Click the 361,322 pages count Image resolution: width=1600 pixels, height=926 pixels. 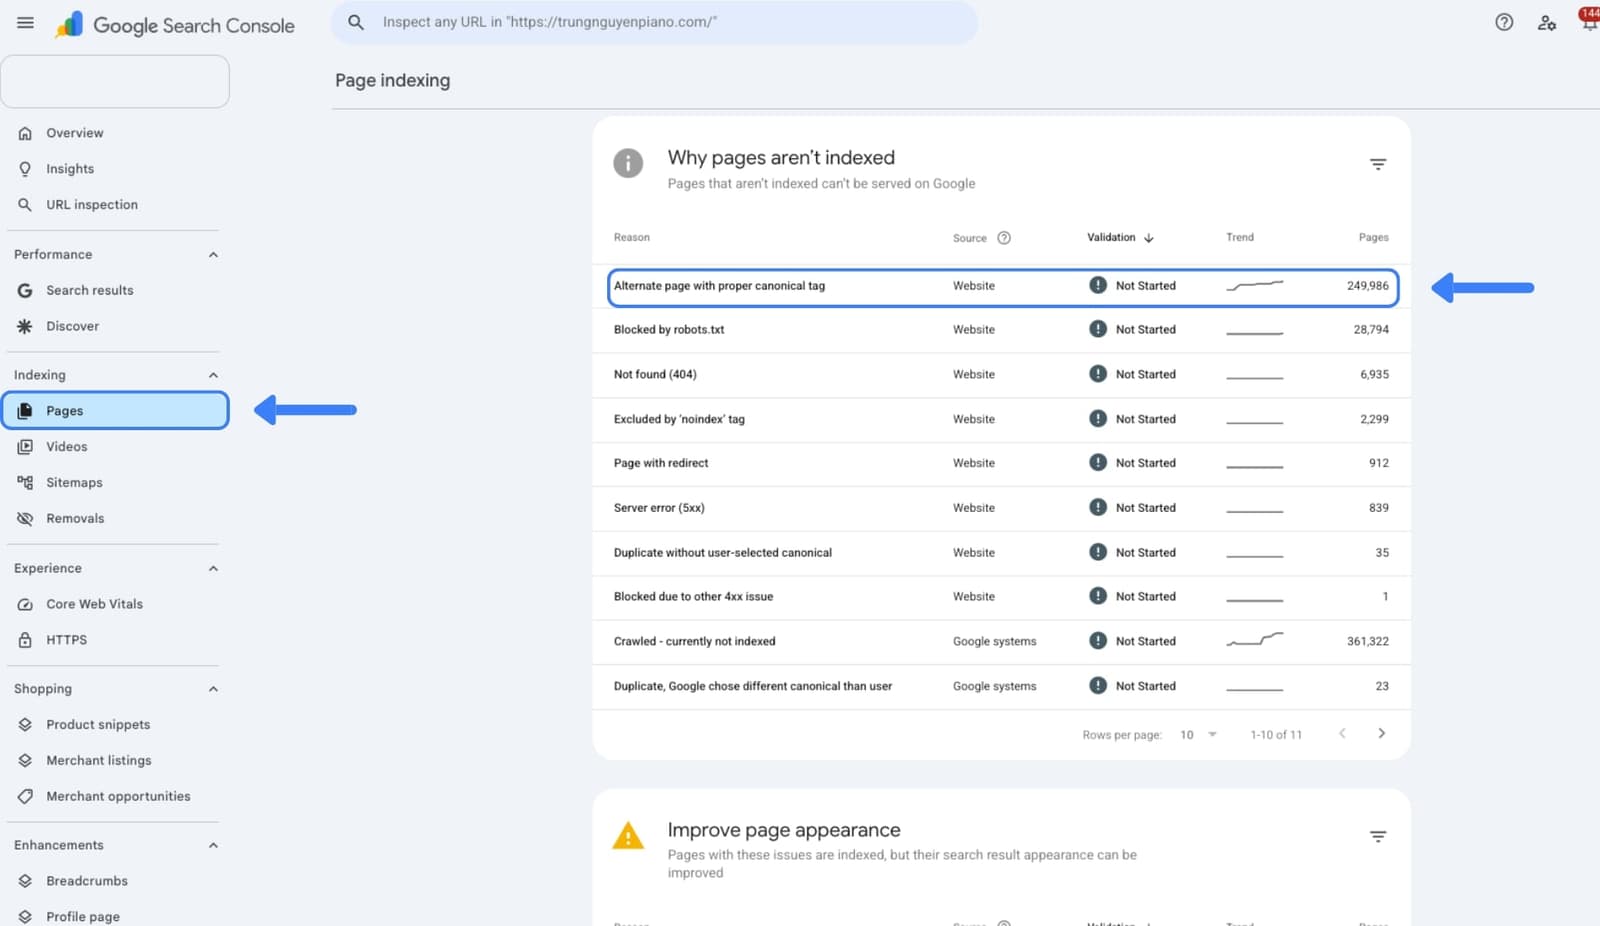point(1367,642)
